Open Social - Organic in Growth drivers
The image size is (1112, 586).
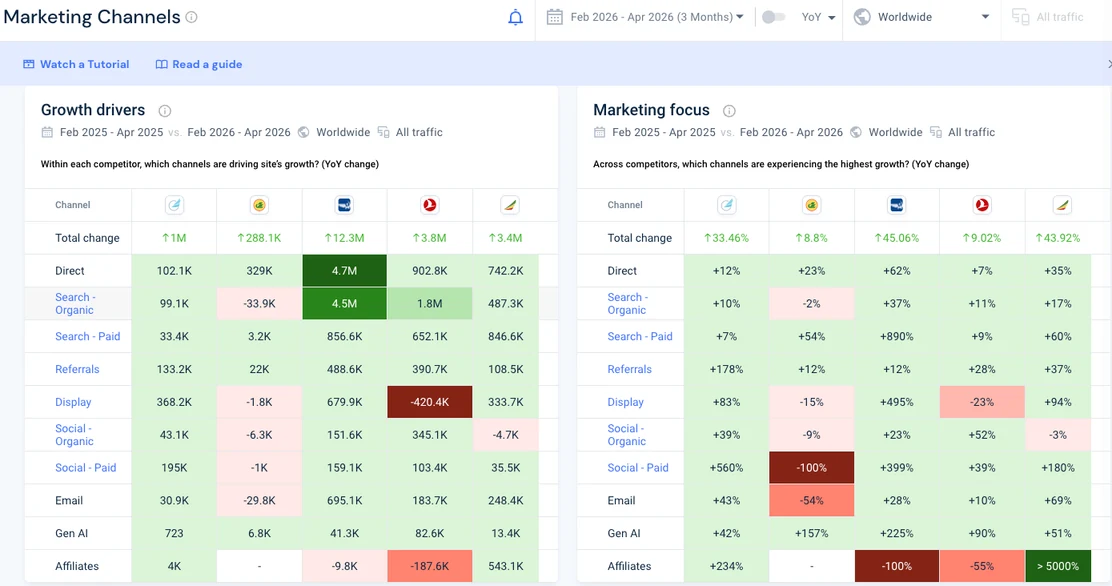pyautogui.click(x=74, y=435)
